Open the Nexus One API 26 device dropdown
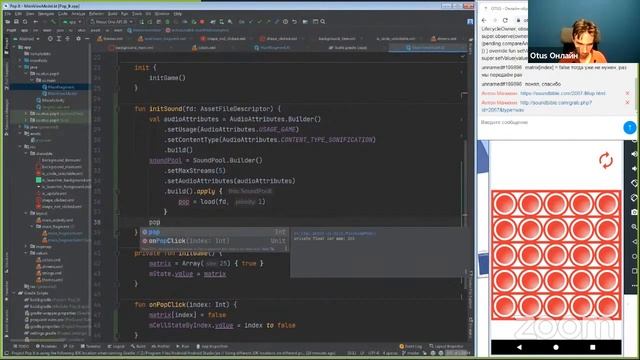This screenshot has width=640, height=360. click(x=112, y=22)
